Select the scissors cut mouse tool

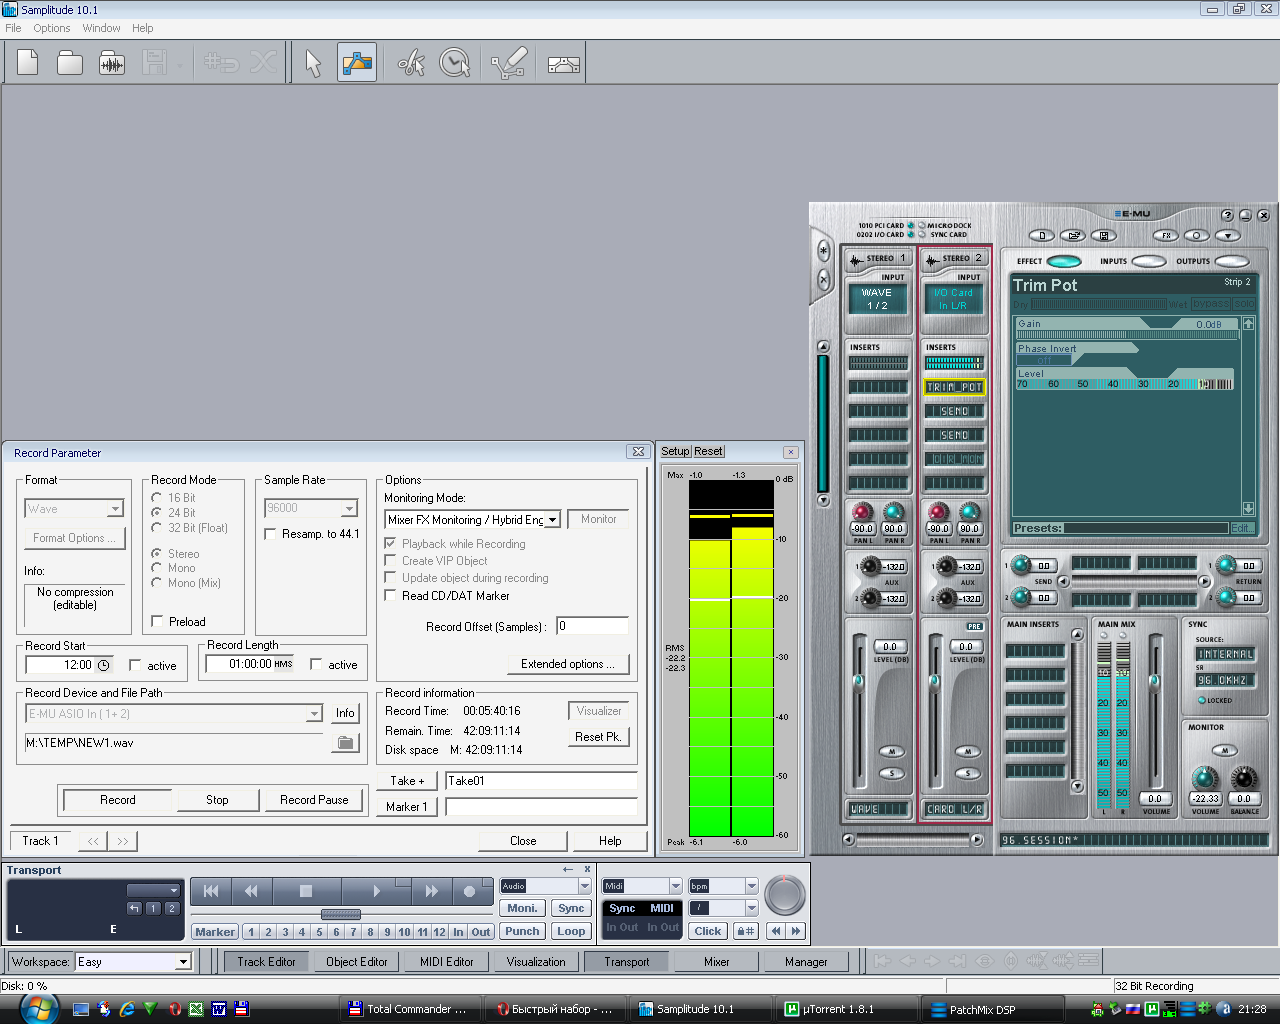pyautogui.click(x=411, y=63)
